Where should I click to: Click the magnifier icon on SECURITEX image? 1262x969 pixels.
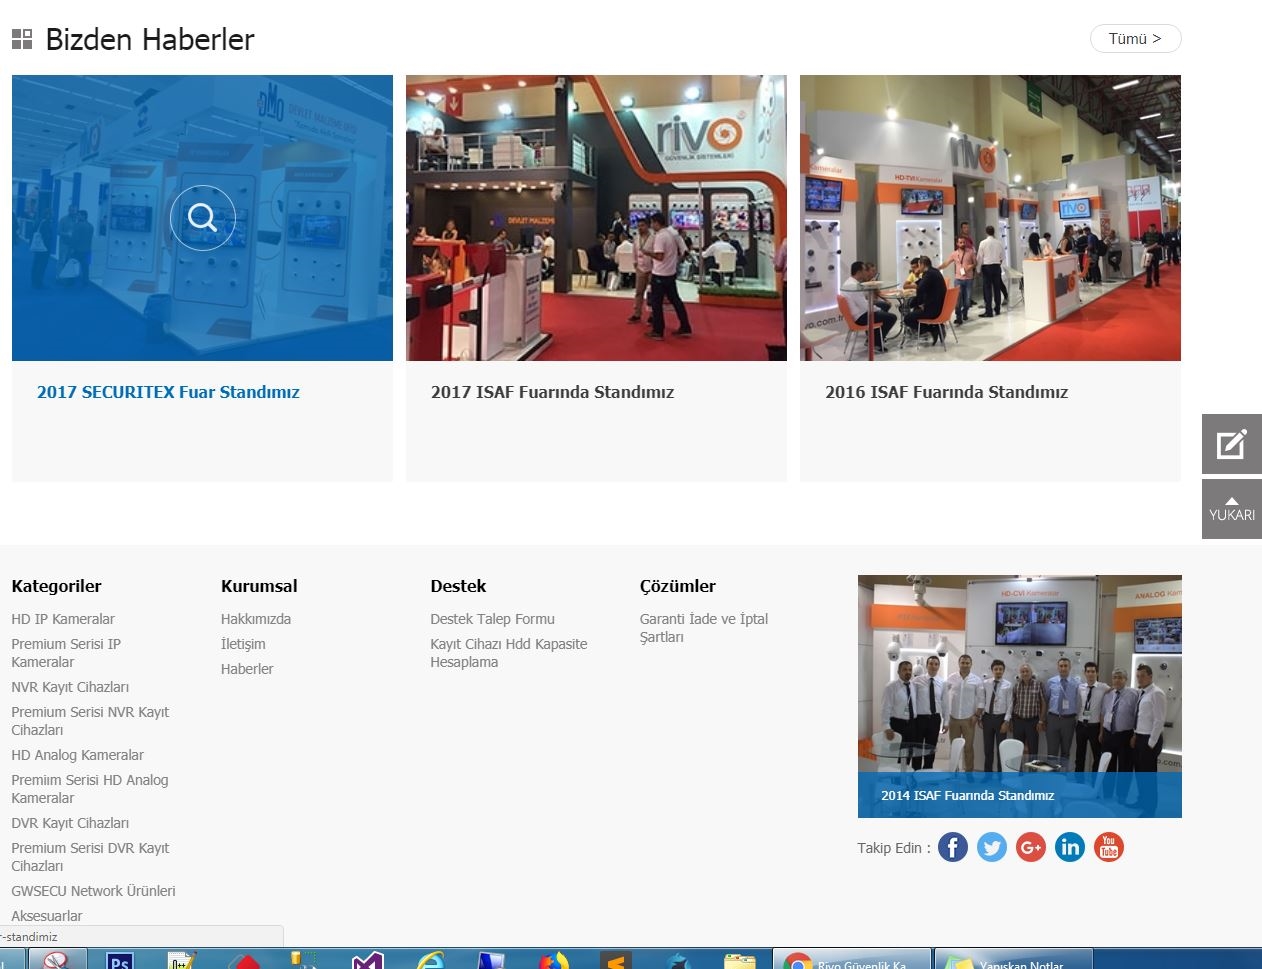click(x=202, y=218)
